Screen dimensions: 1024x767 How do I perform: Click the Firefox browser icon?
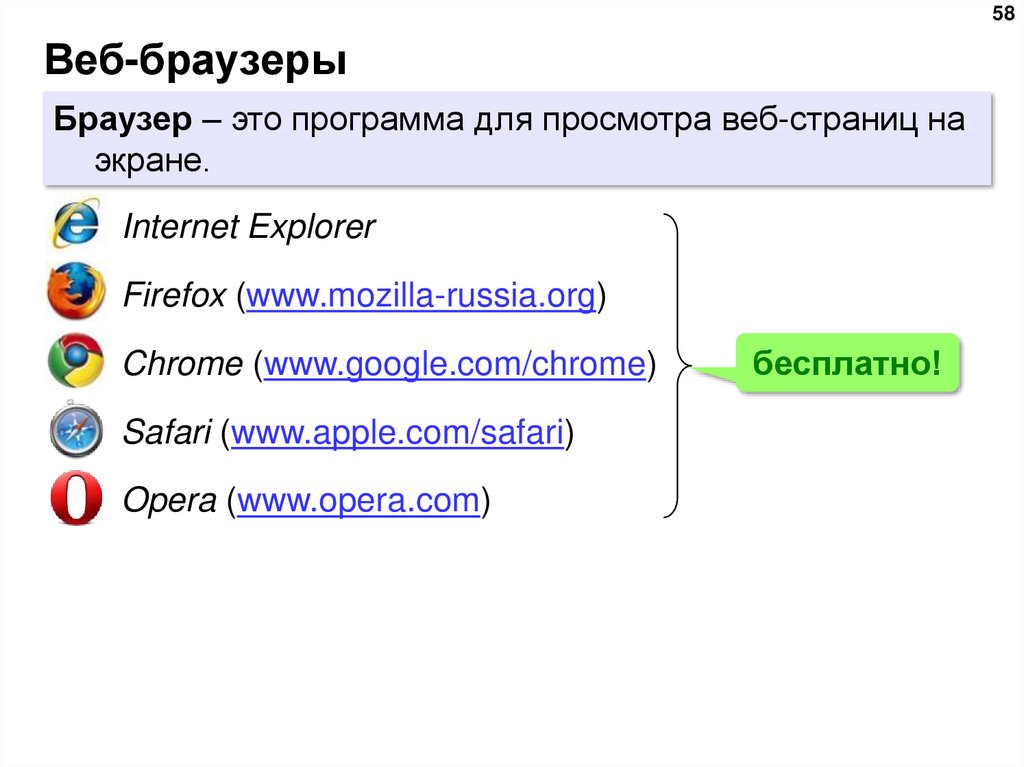click(x=75, y=292)
